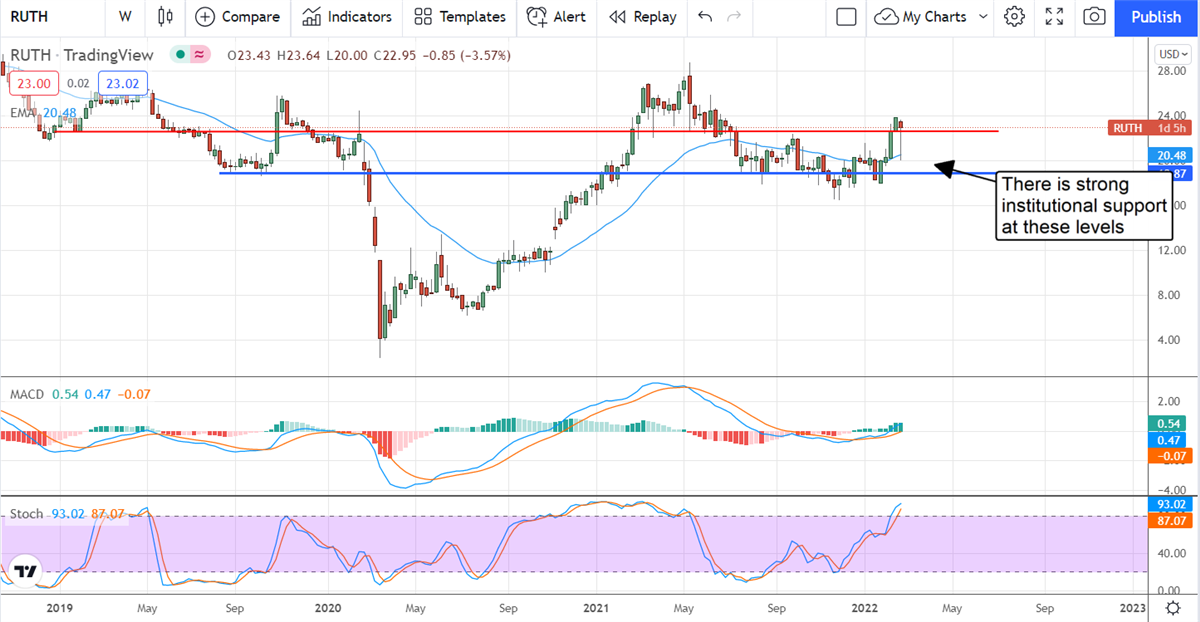Select the -0.07 MACD histogram label
1200x622 pixels.
(x=1172, y=457)
